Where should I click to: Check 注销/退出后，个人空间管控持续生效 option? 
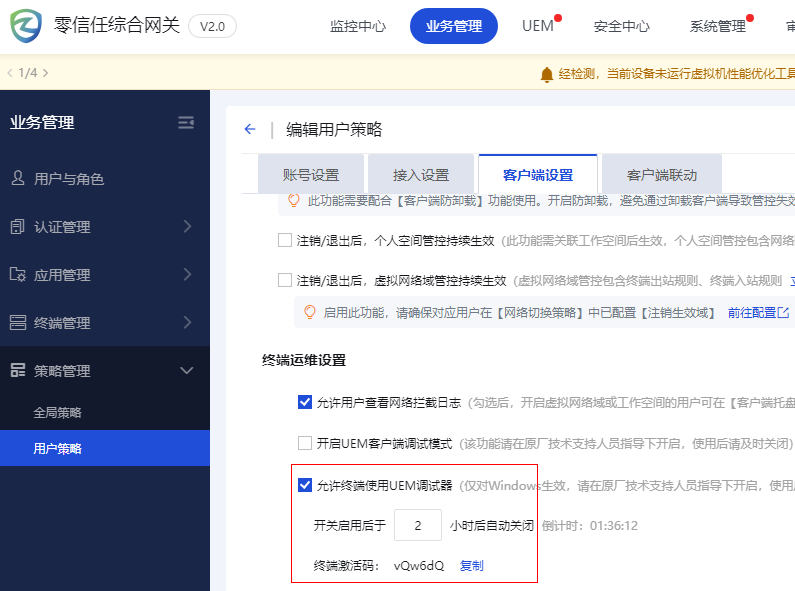click(x=285, y=240)
